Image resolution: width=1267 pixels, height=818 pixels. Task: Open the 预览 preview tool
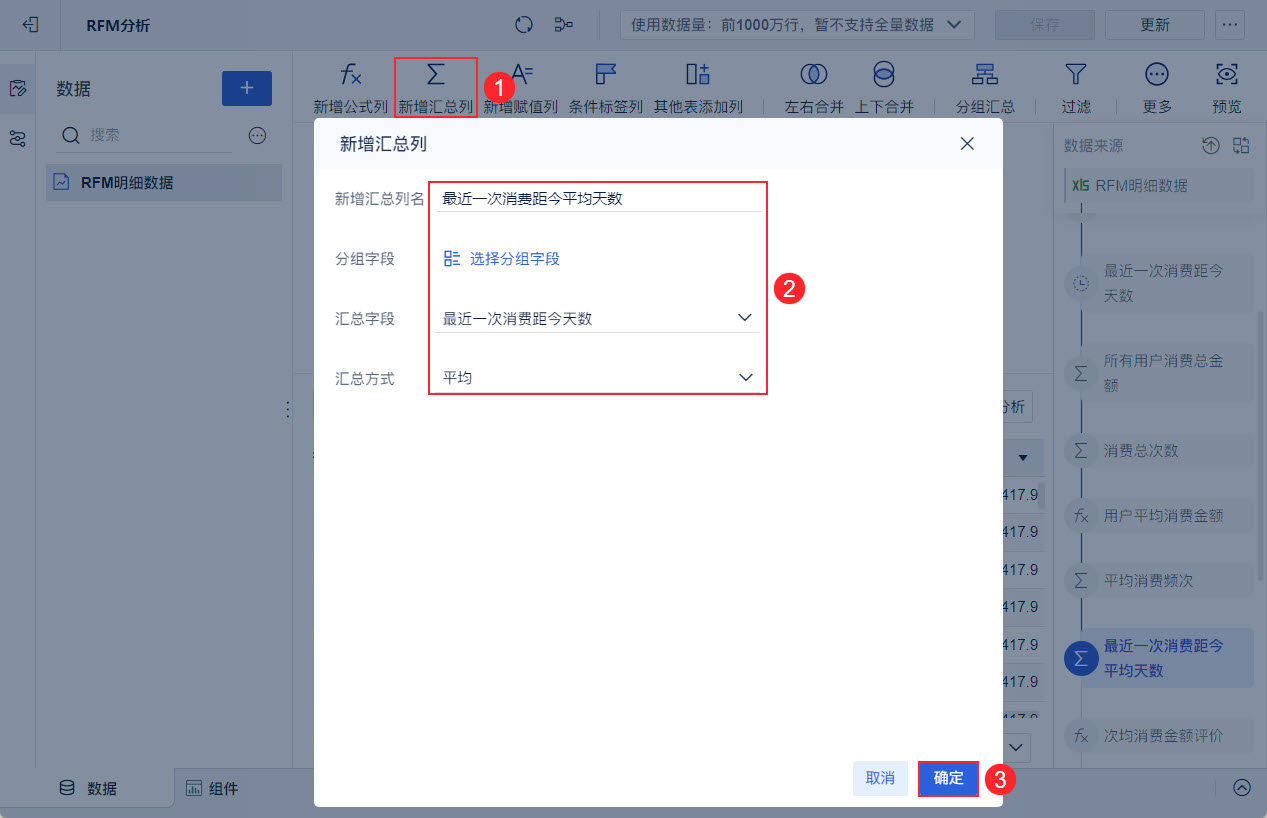1227,88
